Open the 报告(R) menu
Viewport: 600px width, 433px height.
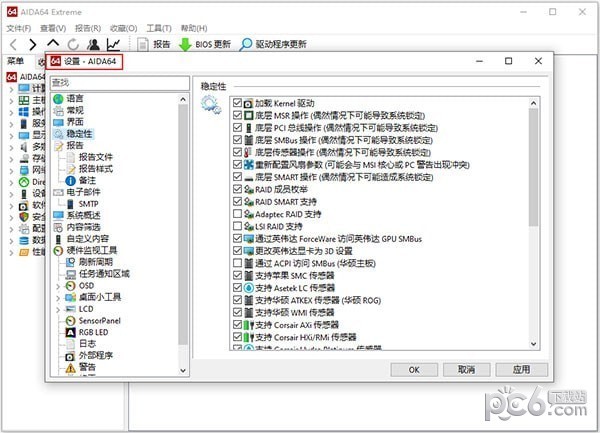[x=88, y=28]
